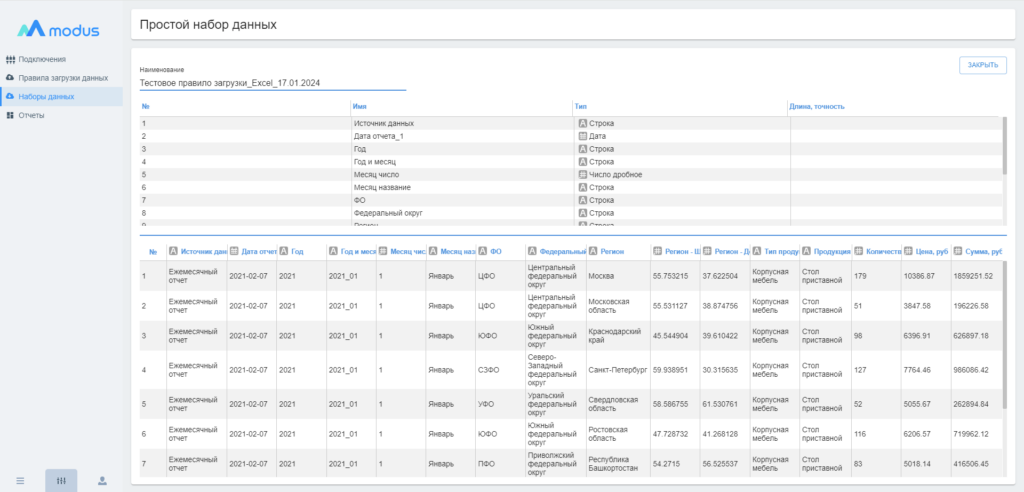Open Правила загрузки данных section
This screenshot has height=492, width=1024.
coord(63,78)
